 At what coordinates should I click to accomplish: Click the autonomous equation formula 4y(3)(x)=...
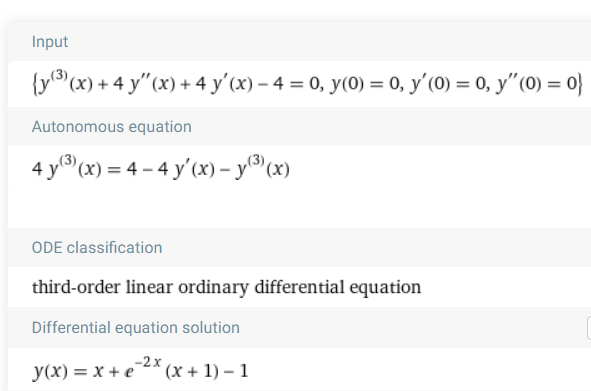(x=161, y=167)
